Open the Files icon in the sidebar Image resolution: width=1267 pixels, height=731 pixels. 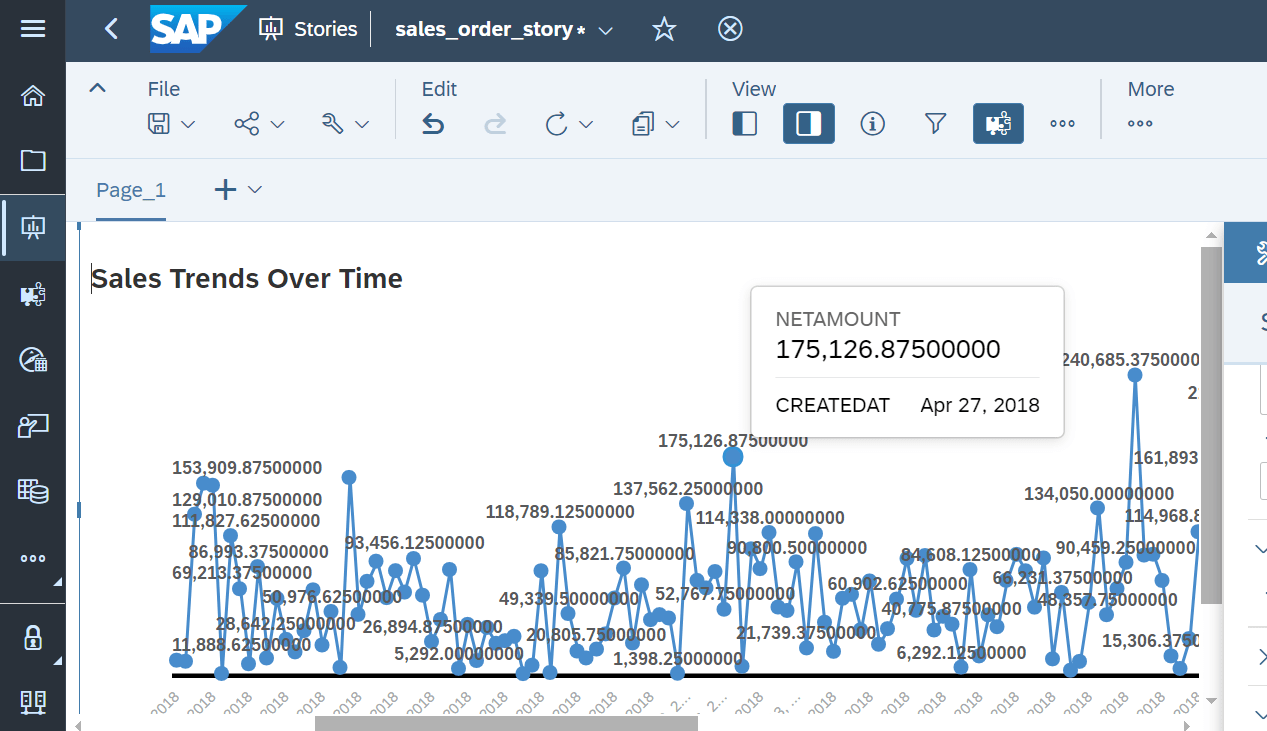32,160
